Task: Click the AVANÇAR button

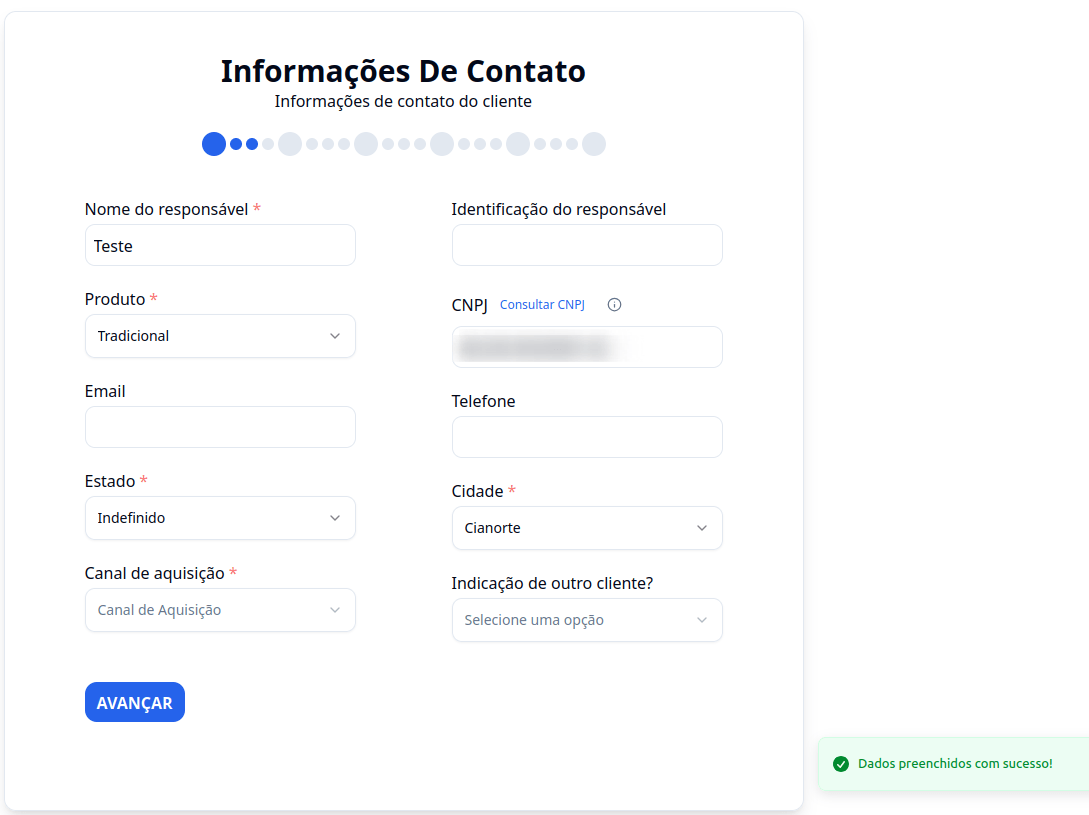Action: pyautogui.click(x=134, y=701)
